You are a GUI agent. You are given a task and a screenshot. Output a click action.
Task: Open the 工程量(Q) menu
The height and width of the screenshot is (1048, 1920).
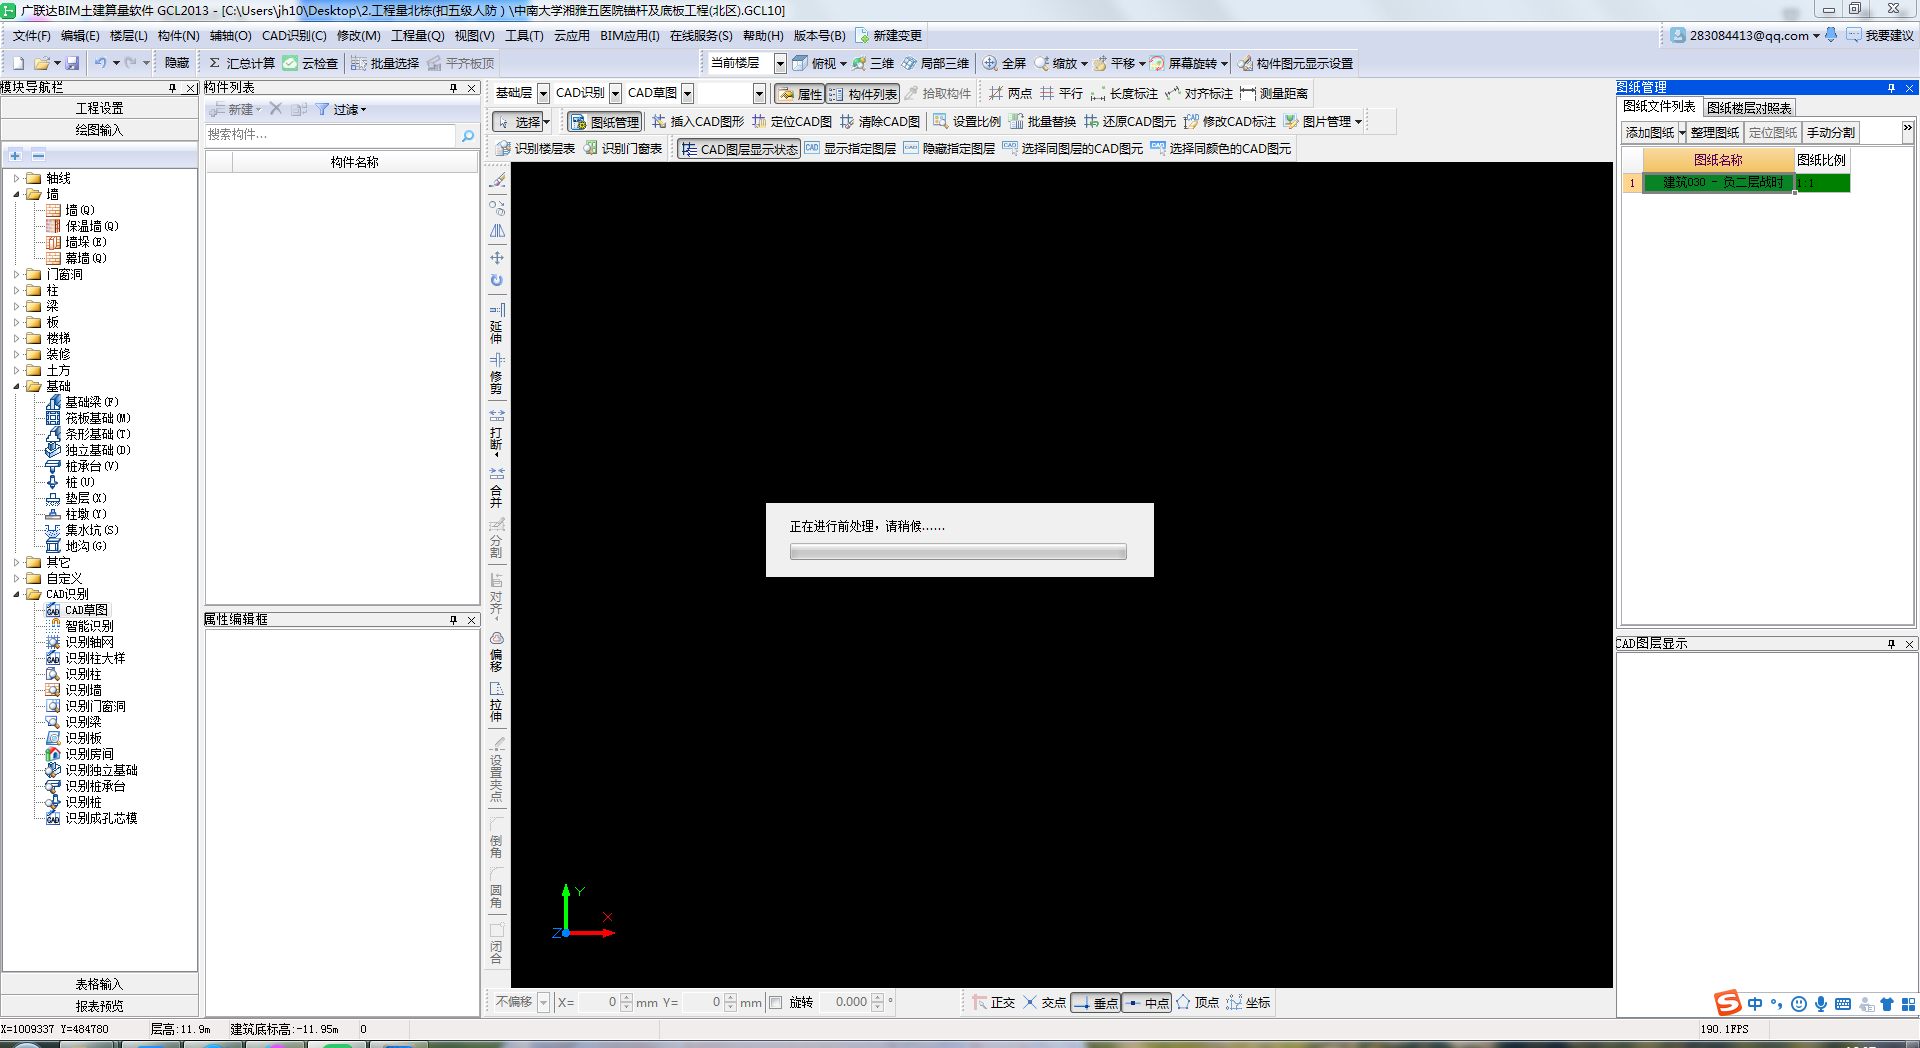click(417, 35)
